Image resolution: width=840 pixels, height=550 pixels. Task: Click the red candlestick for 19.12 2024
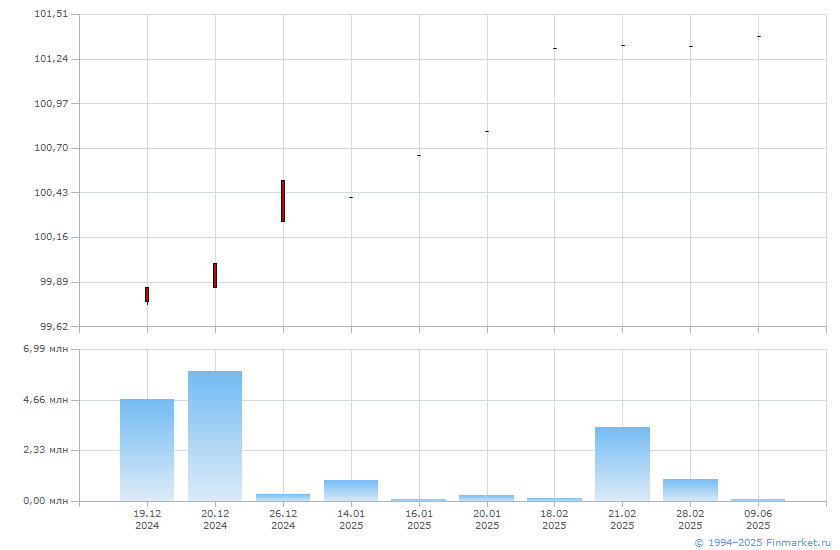(147, 295)
